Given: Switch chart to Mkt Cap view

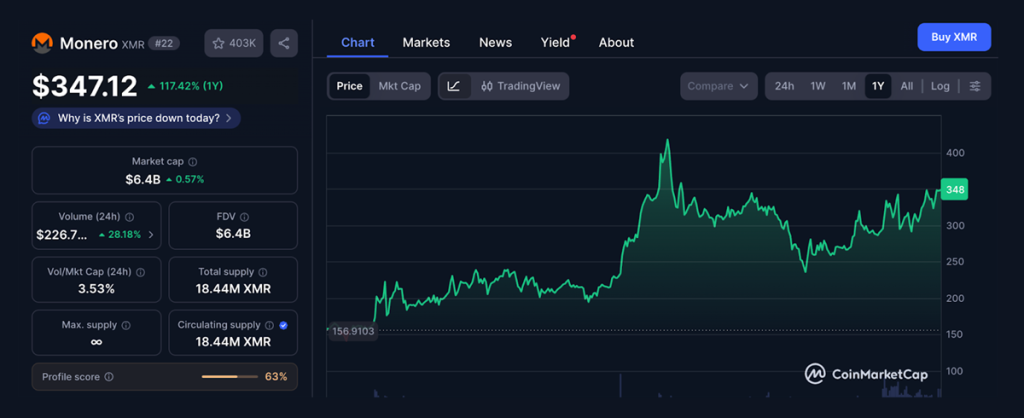Looking at the screenshot, I should 399,86.
